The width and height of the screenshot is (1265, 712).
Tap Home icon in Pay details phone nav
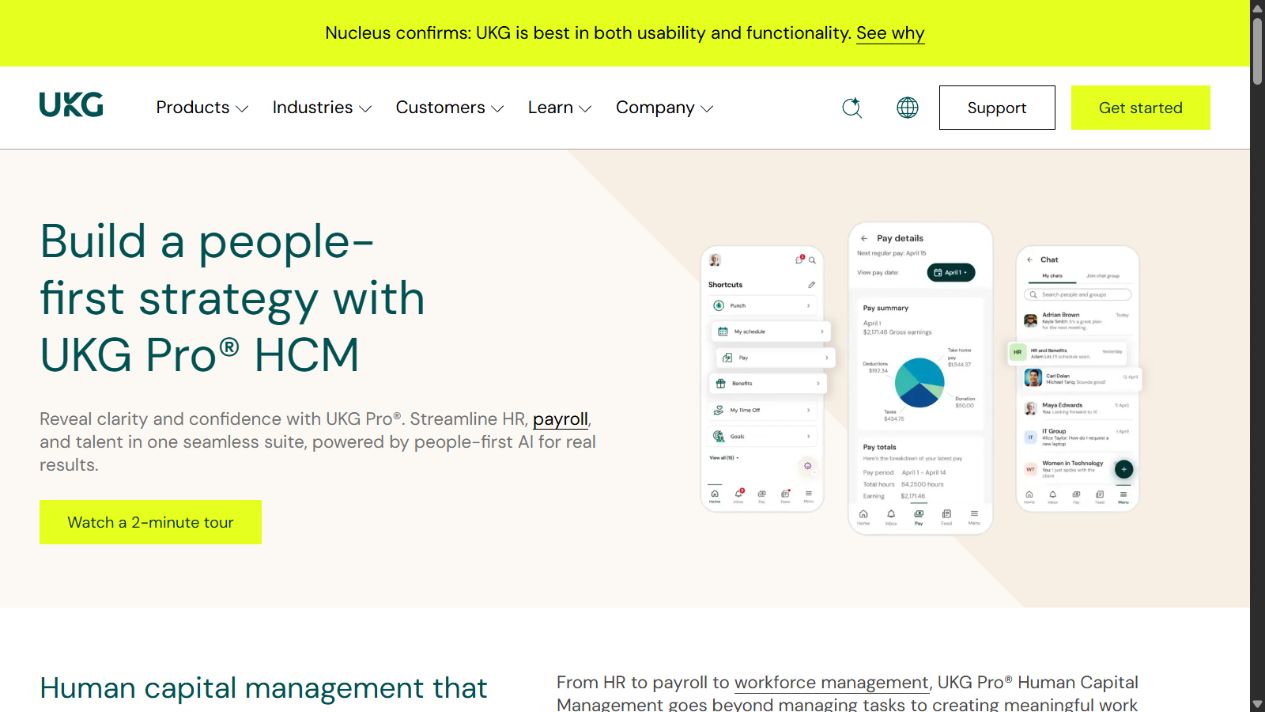pyautogui.click(x=863, y=516)
